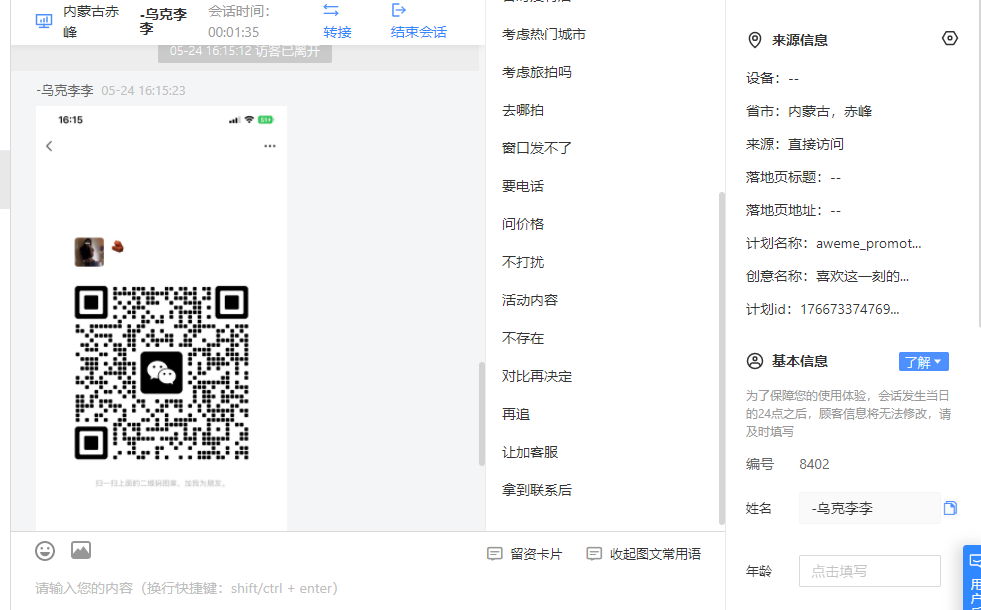Click the end session (结束会话) exit icon
981x610 pixels.
(x=399, y=10)
